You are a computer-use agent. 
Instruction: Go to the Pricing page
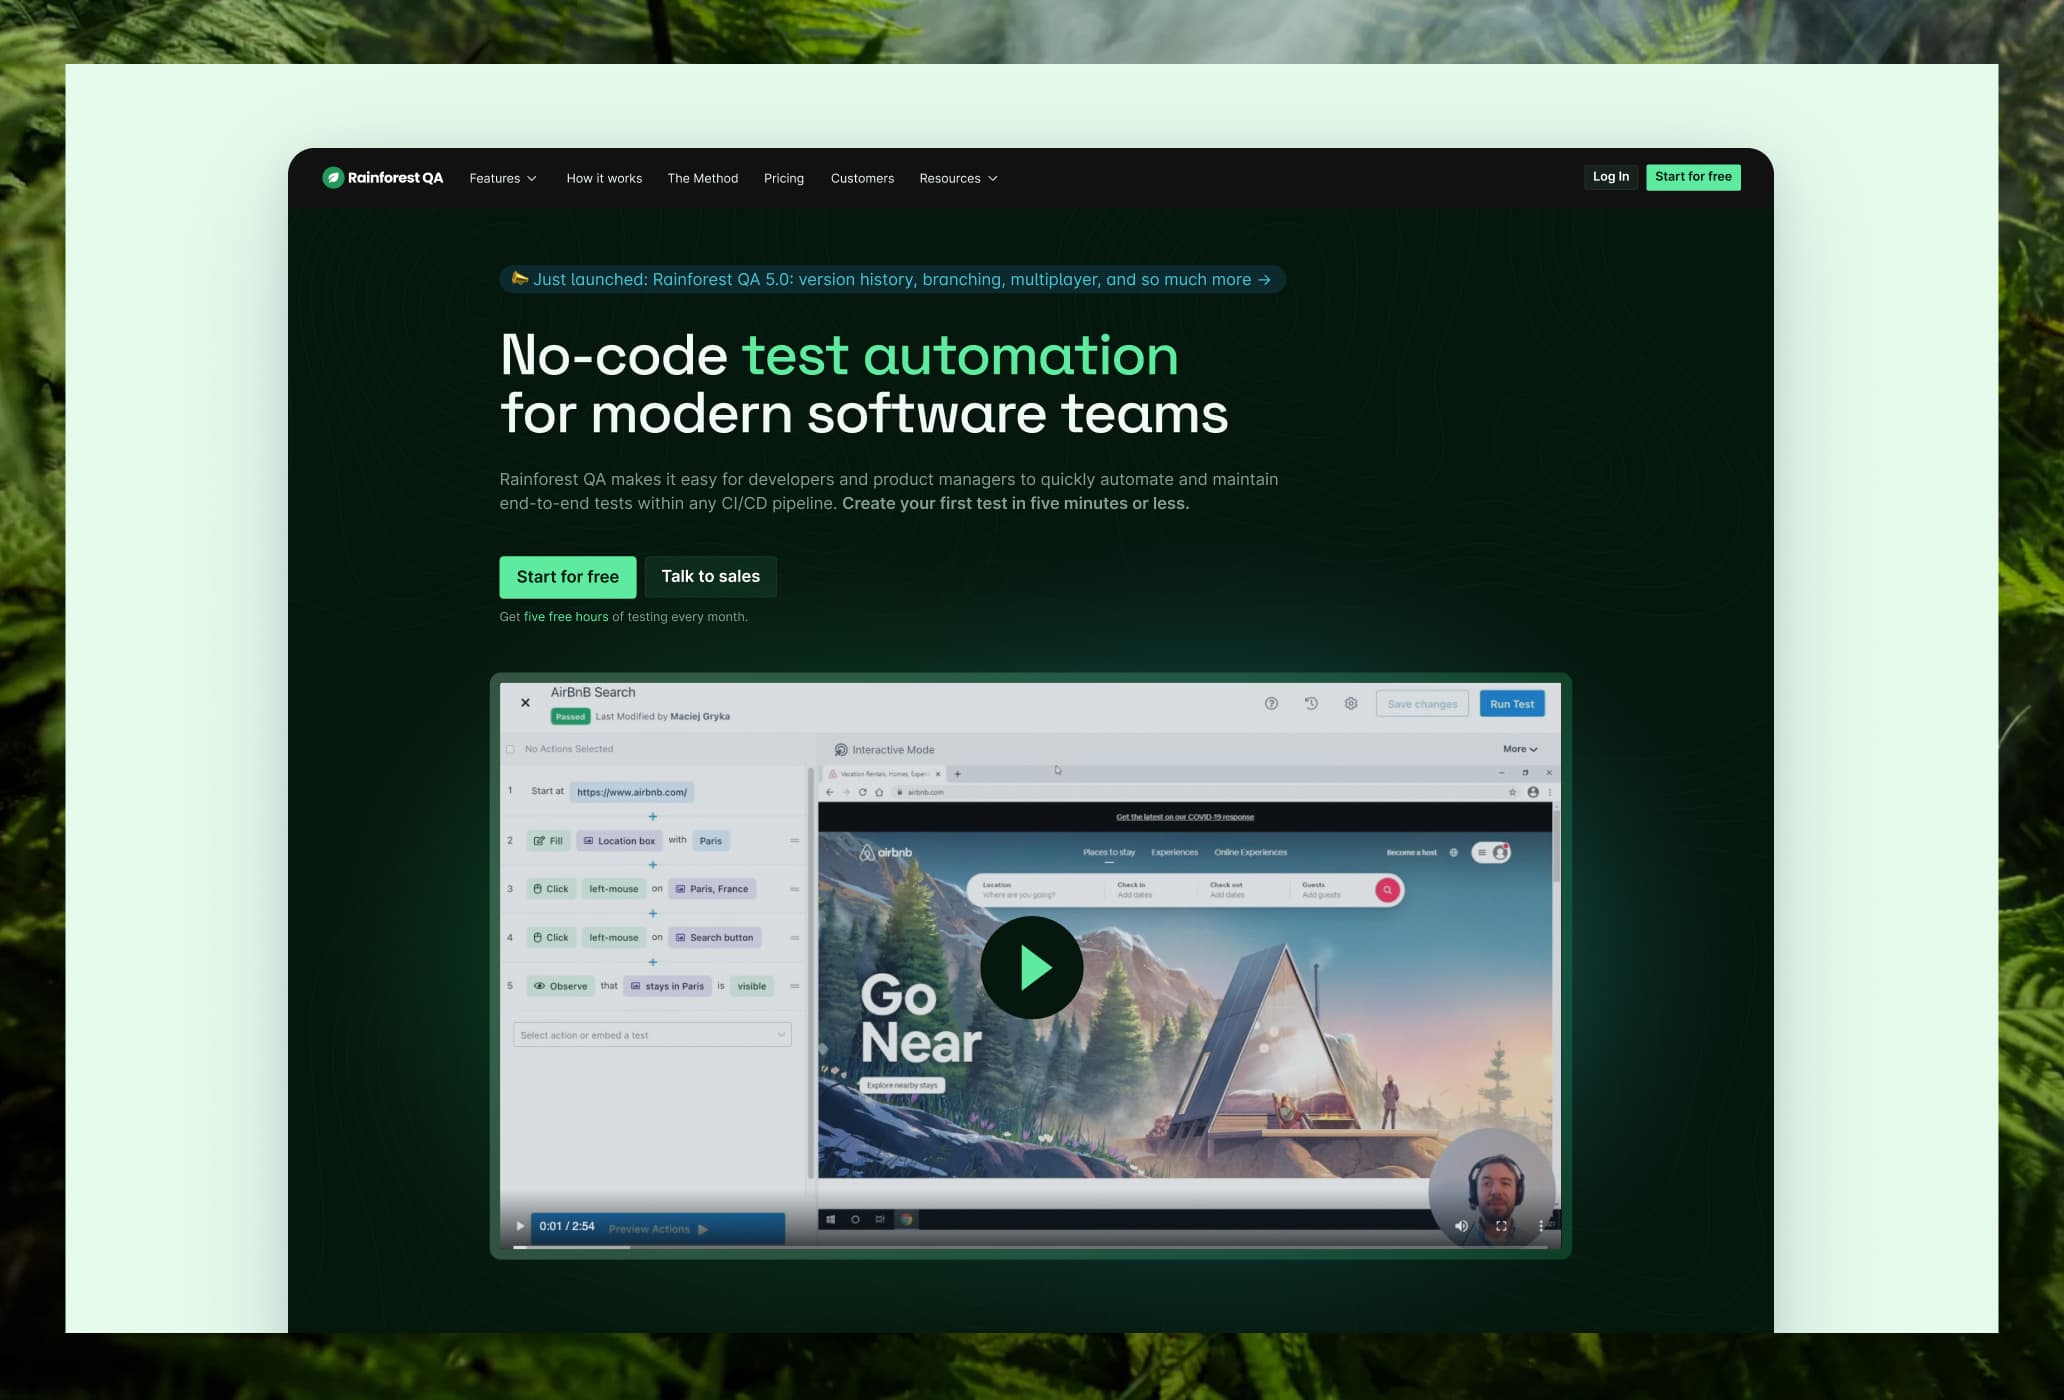pos(784,178)
